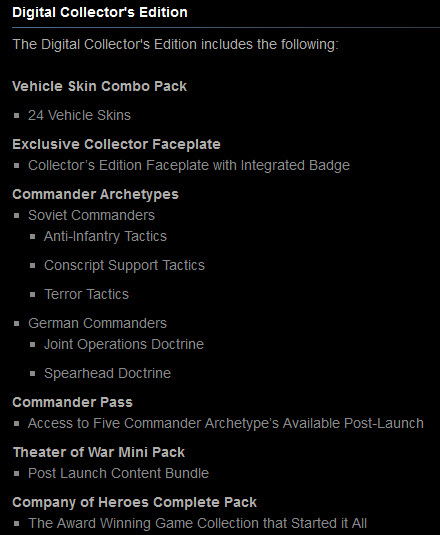
Task: Click the Anti-Infantry Tactics sub-item
Action: (105, 236)
